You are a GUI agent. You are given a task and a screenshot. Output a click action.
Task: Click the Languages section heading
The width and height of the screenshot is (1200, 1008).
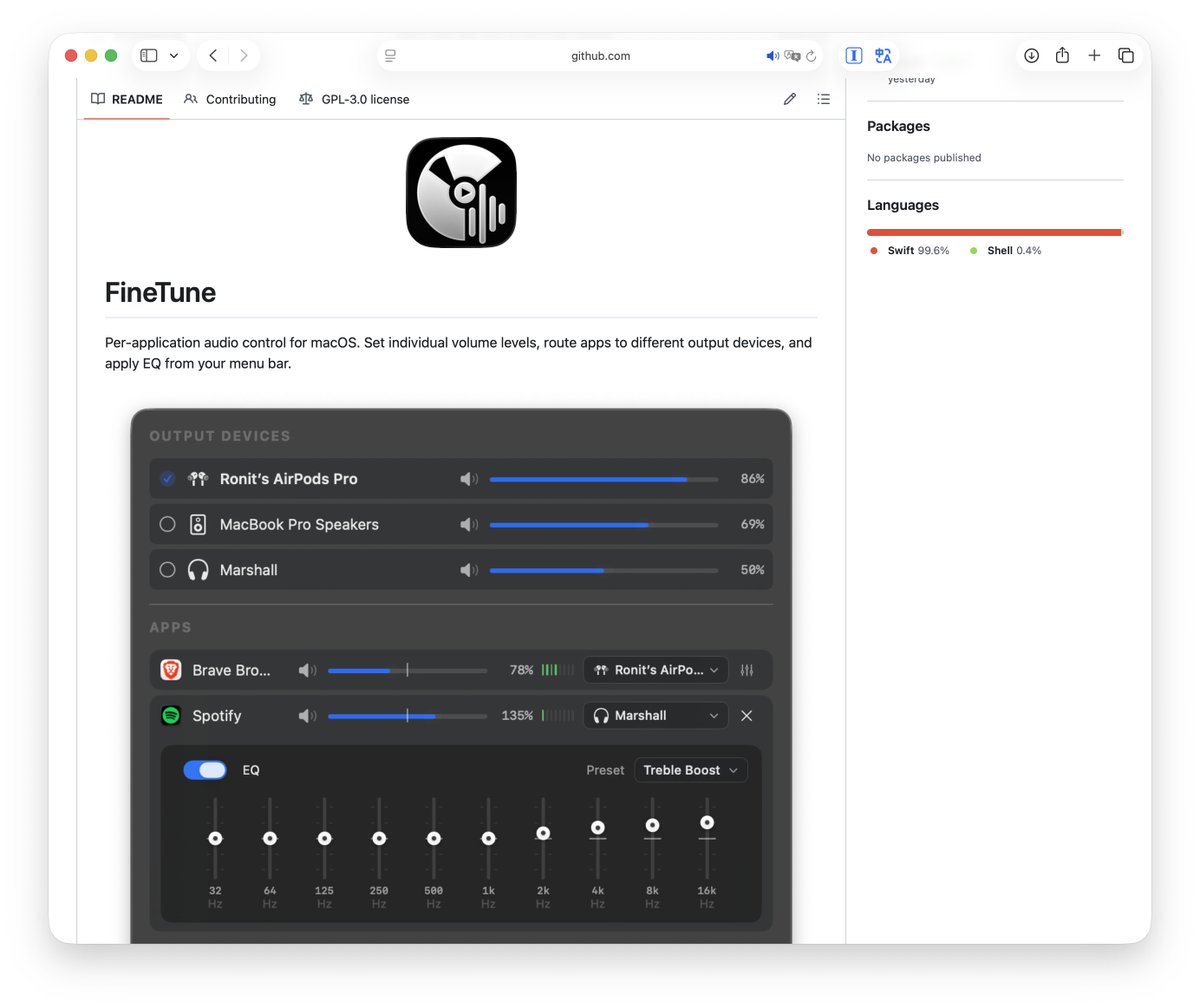(x=903, y=205)
